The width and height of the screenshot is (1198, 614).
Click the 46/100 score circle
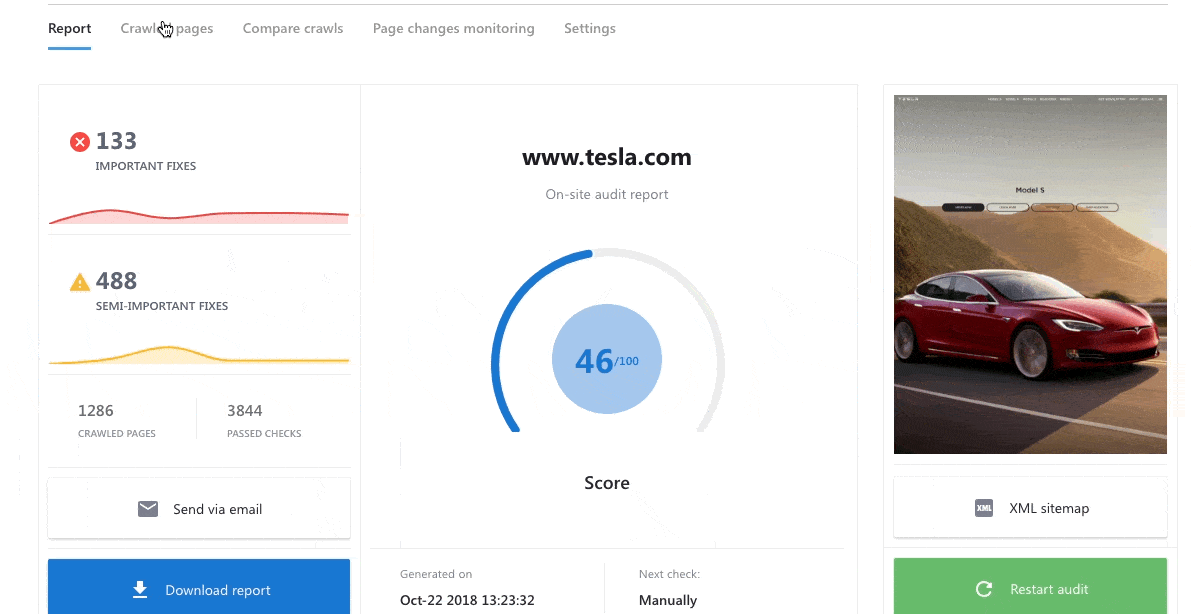click(x=607, y=360)
